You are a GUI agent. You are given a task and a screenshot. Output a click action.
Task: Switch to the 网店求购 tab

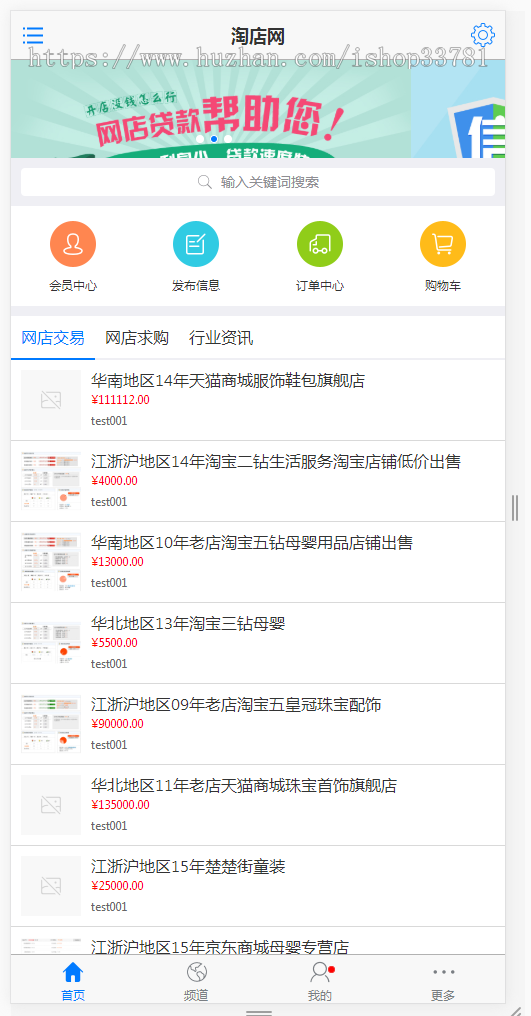(137, 338)
